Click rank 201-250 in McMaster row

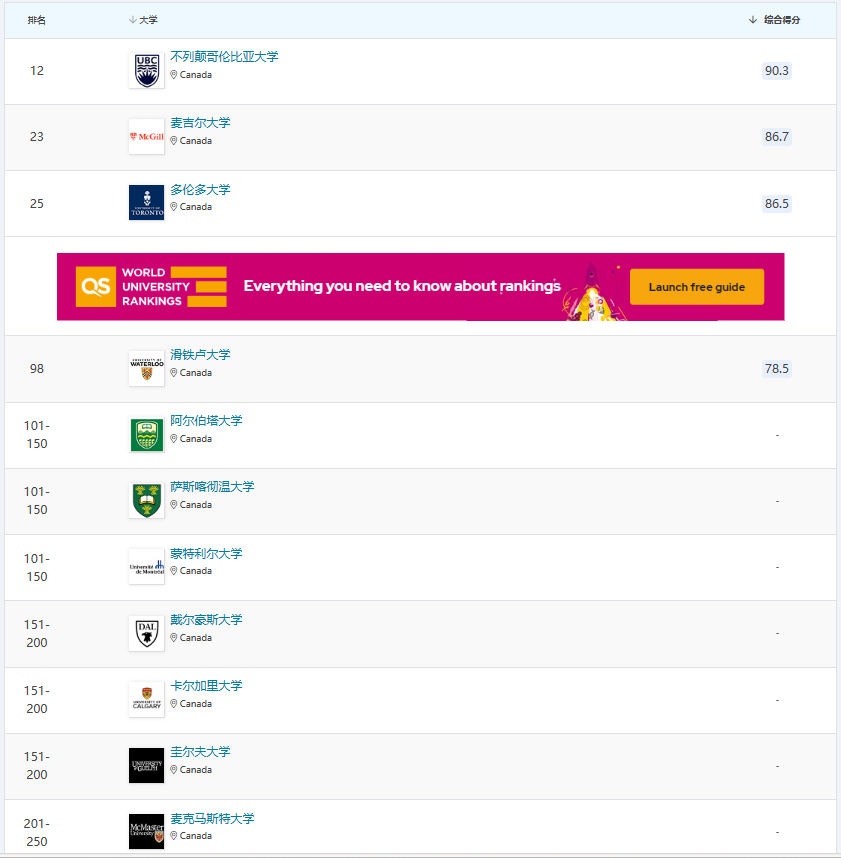[x=37, y=832]
